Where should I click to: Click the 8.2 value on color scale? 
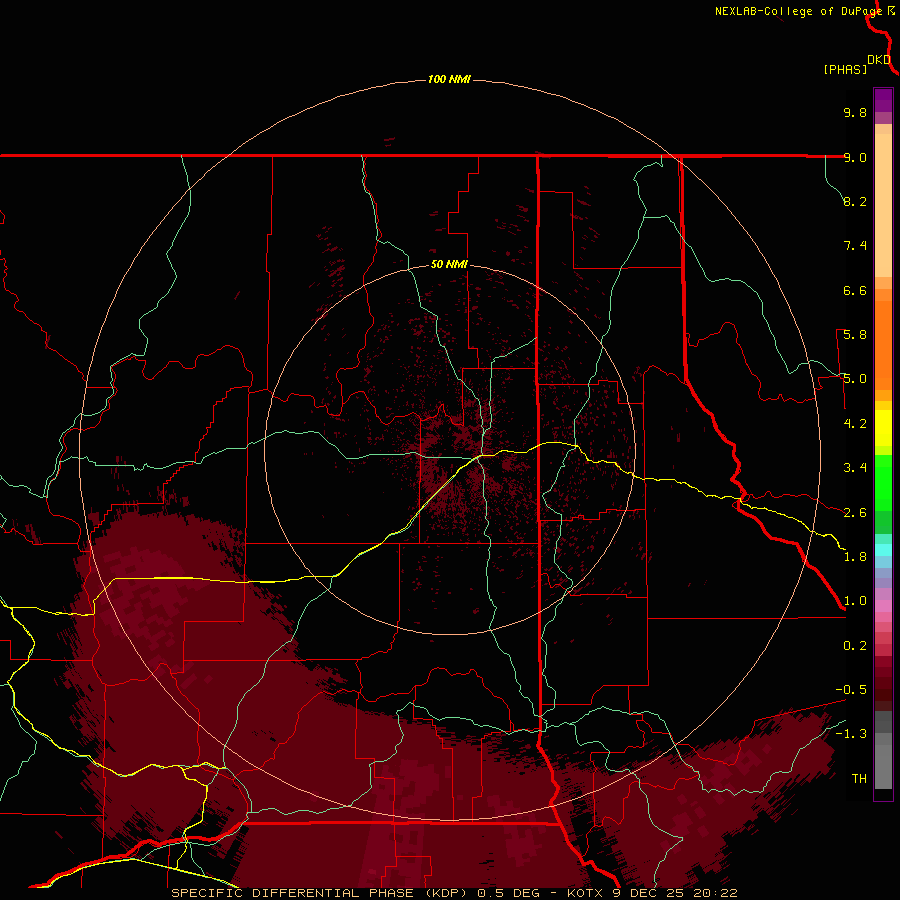click(x=855, y=201)
